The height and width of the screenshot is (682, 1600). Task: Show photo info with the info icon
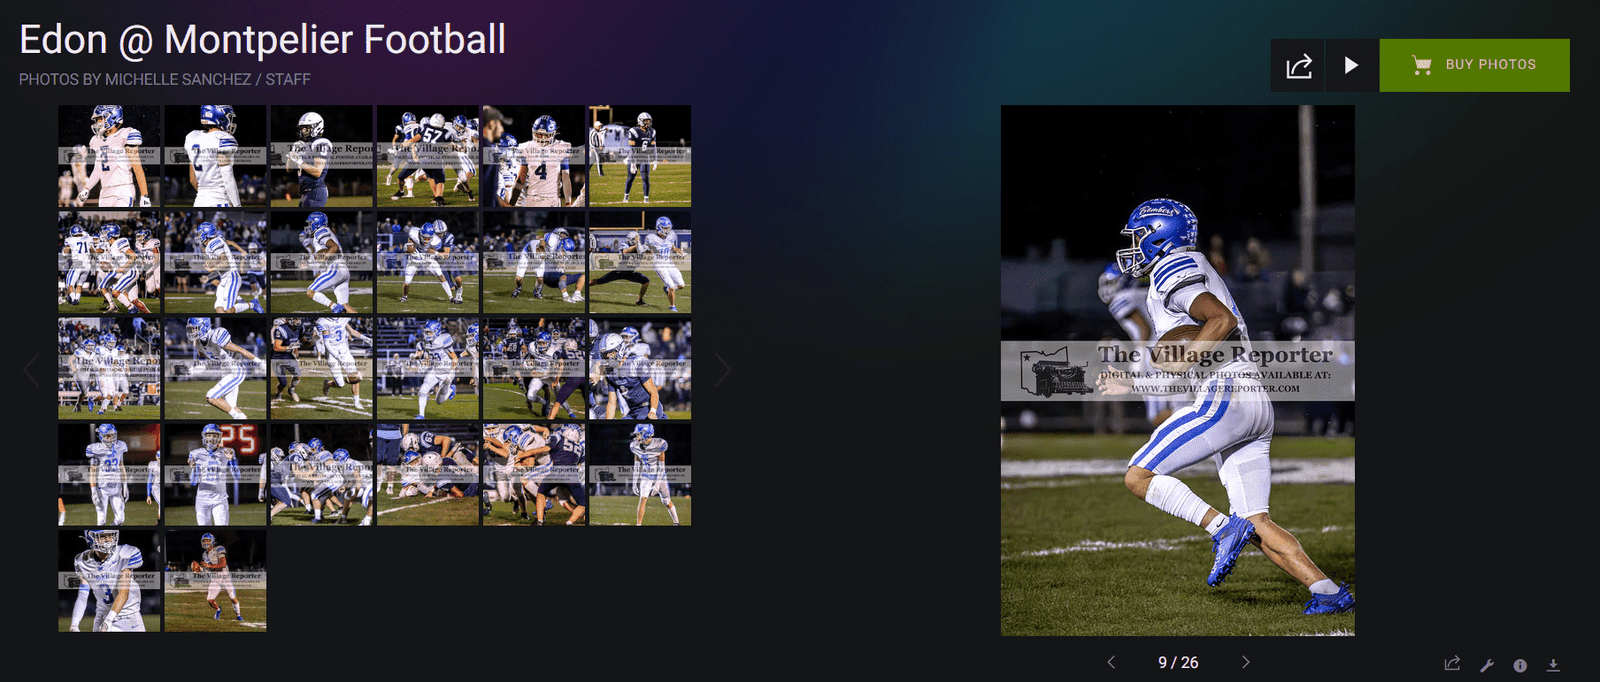click(x=1520, y=665)
